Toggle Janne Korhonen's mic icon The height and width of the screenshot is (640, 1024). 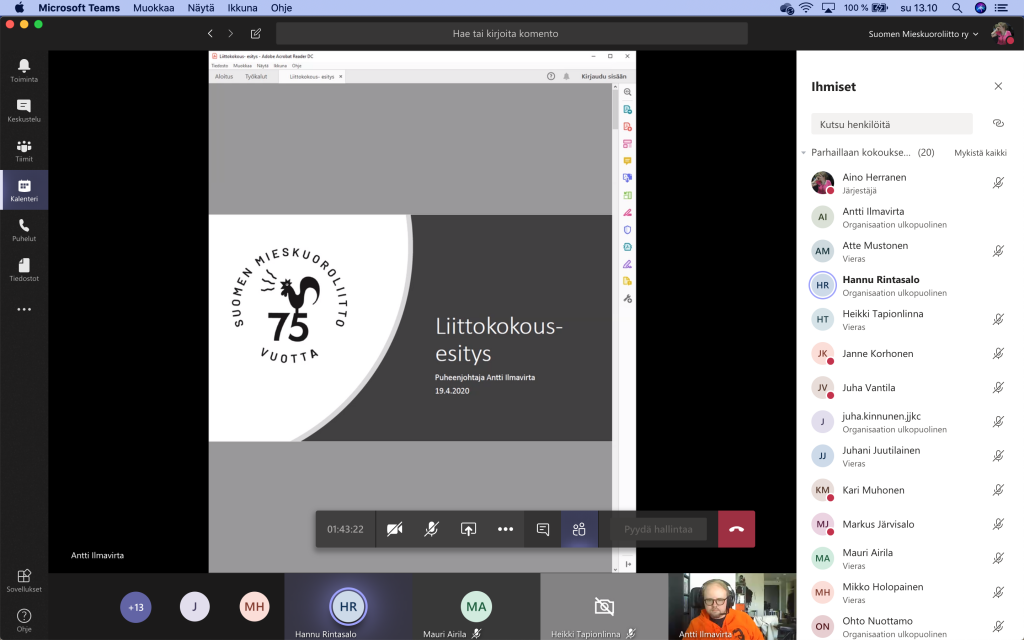pyautogui.click(x=998, y=353)
